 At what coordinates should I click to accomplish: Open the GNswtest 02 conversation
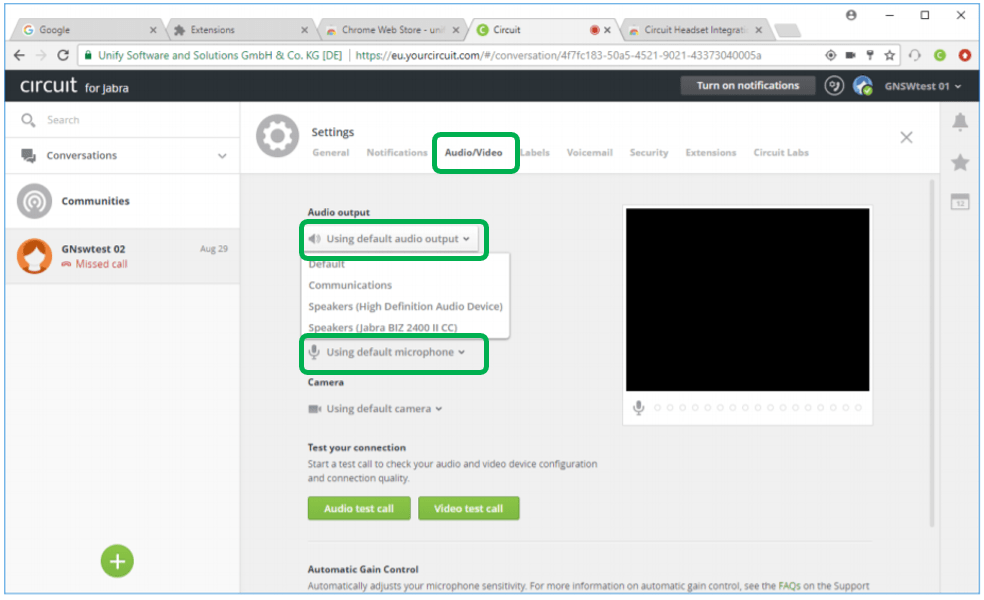click(120, 256)
